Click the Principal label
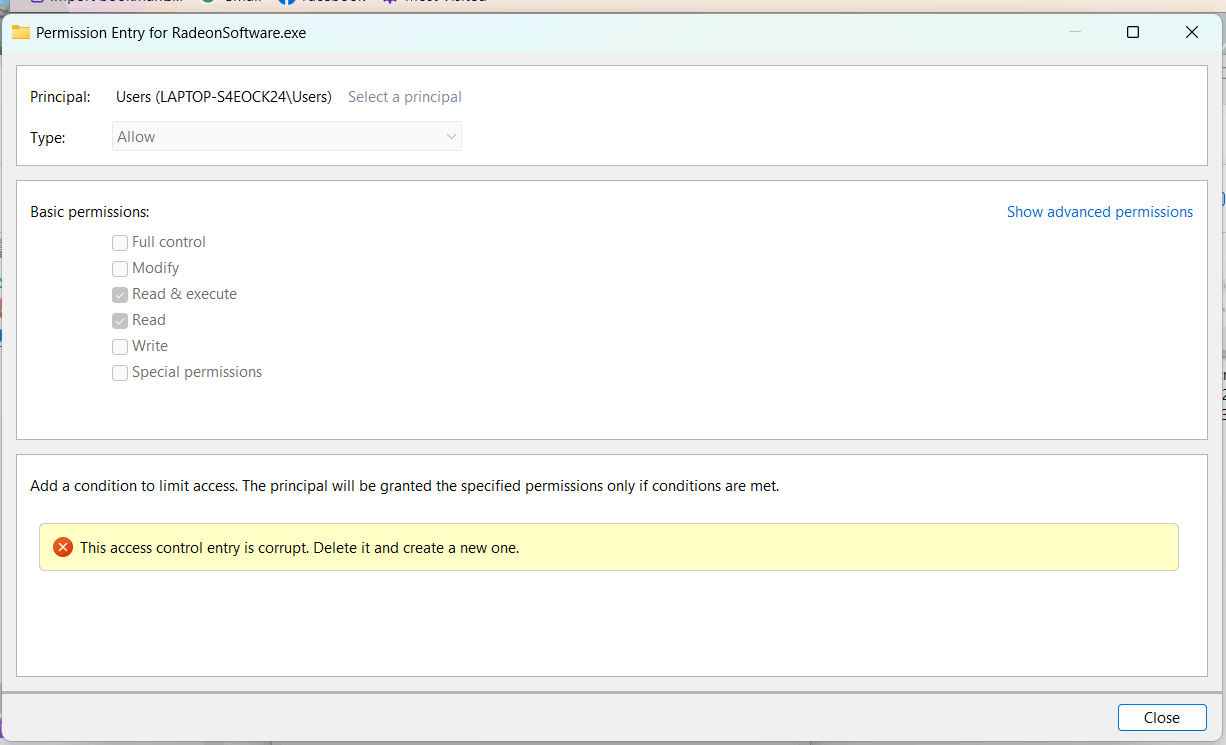The width and height of the screenshot is (1226, 745). [60, 97]
